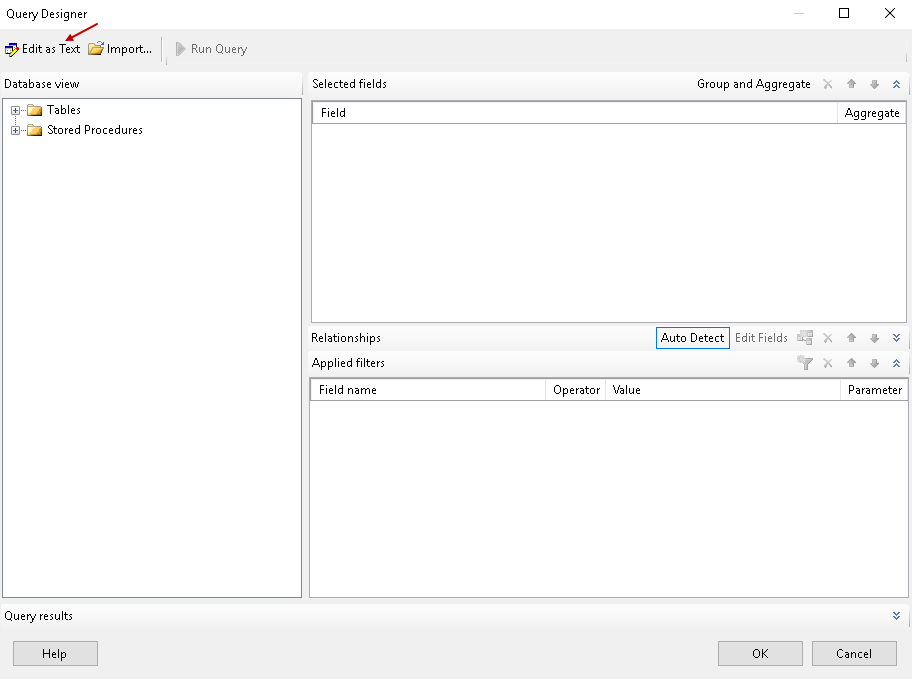The image size is (912, 679).
Task: Cancel the Query Designer dialog
Action: pyautogui.click(x=854, y=653)
